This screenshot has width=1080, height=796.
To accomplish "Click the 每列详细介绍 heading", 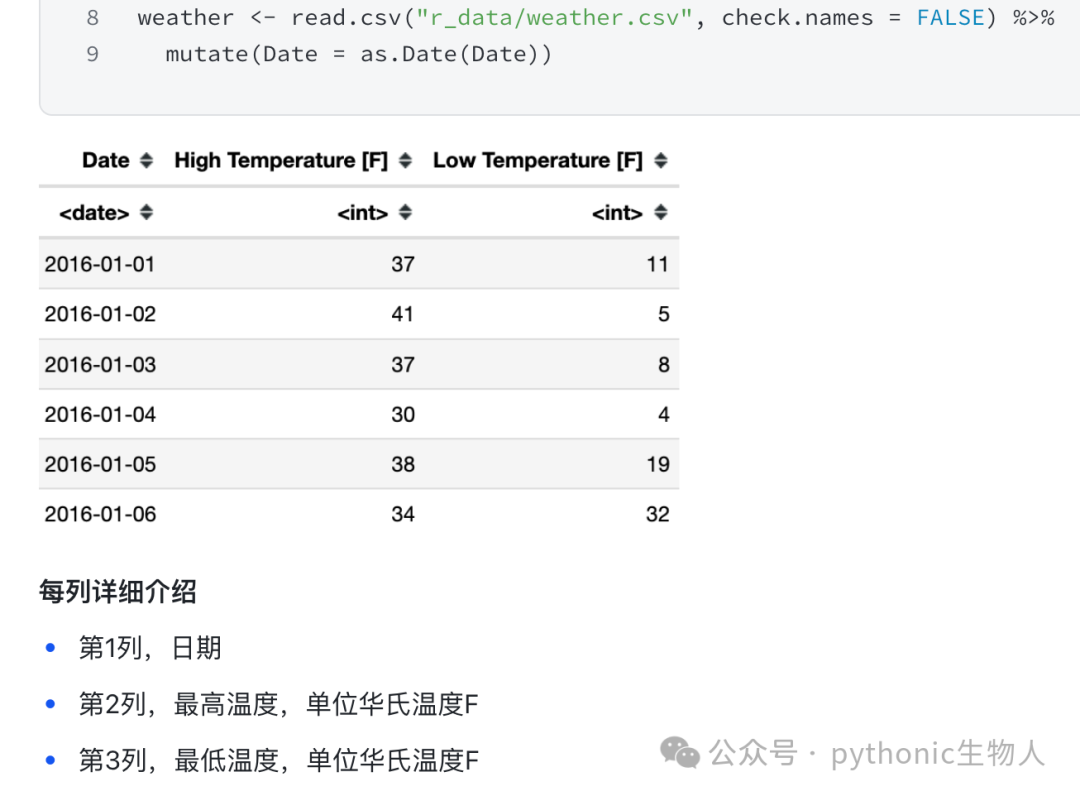I will click(118, 591).
